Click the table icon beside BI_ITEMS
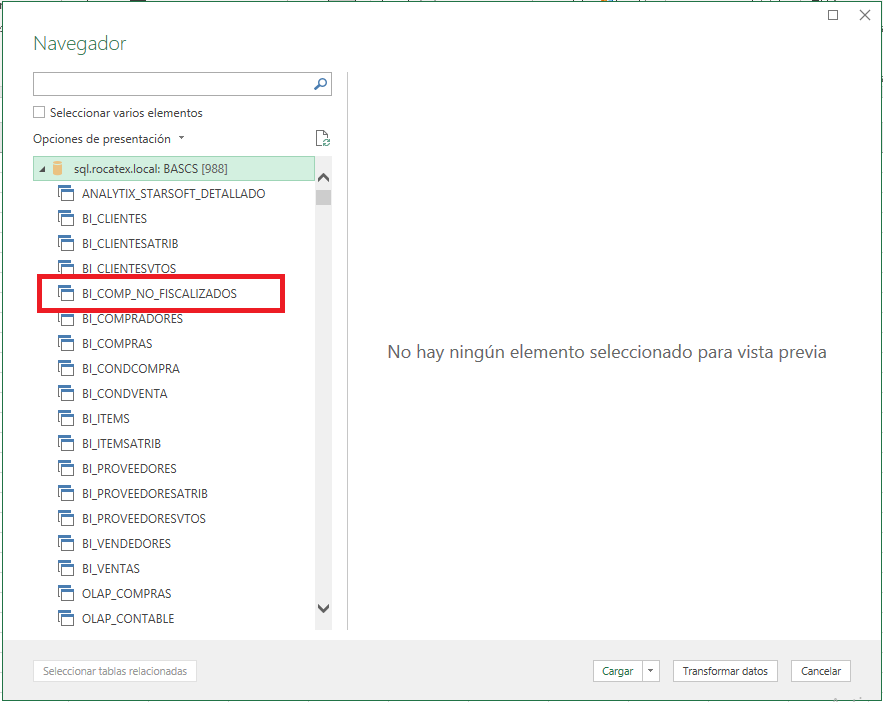883x702 pixels. 67,418
